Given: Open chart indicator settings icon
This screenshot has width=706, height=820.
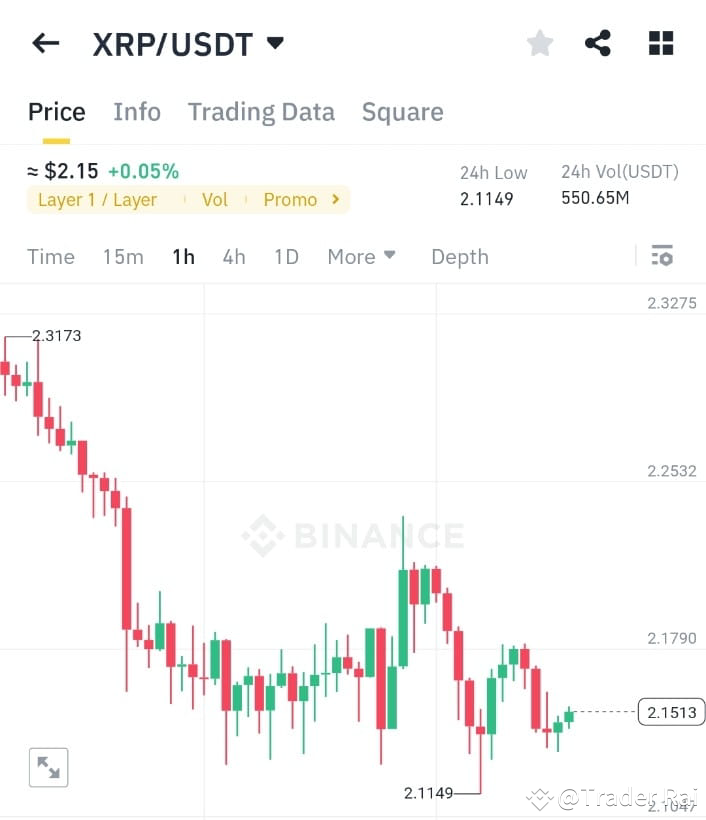Looking at the screenshot, I should click(662, 256).
